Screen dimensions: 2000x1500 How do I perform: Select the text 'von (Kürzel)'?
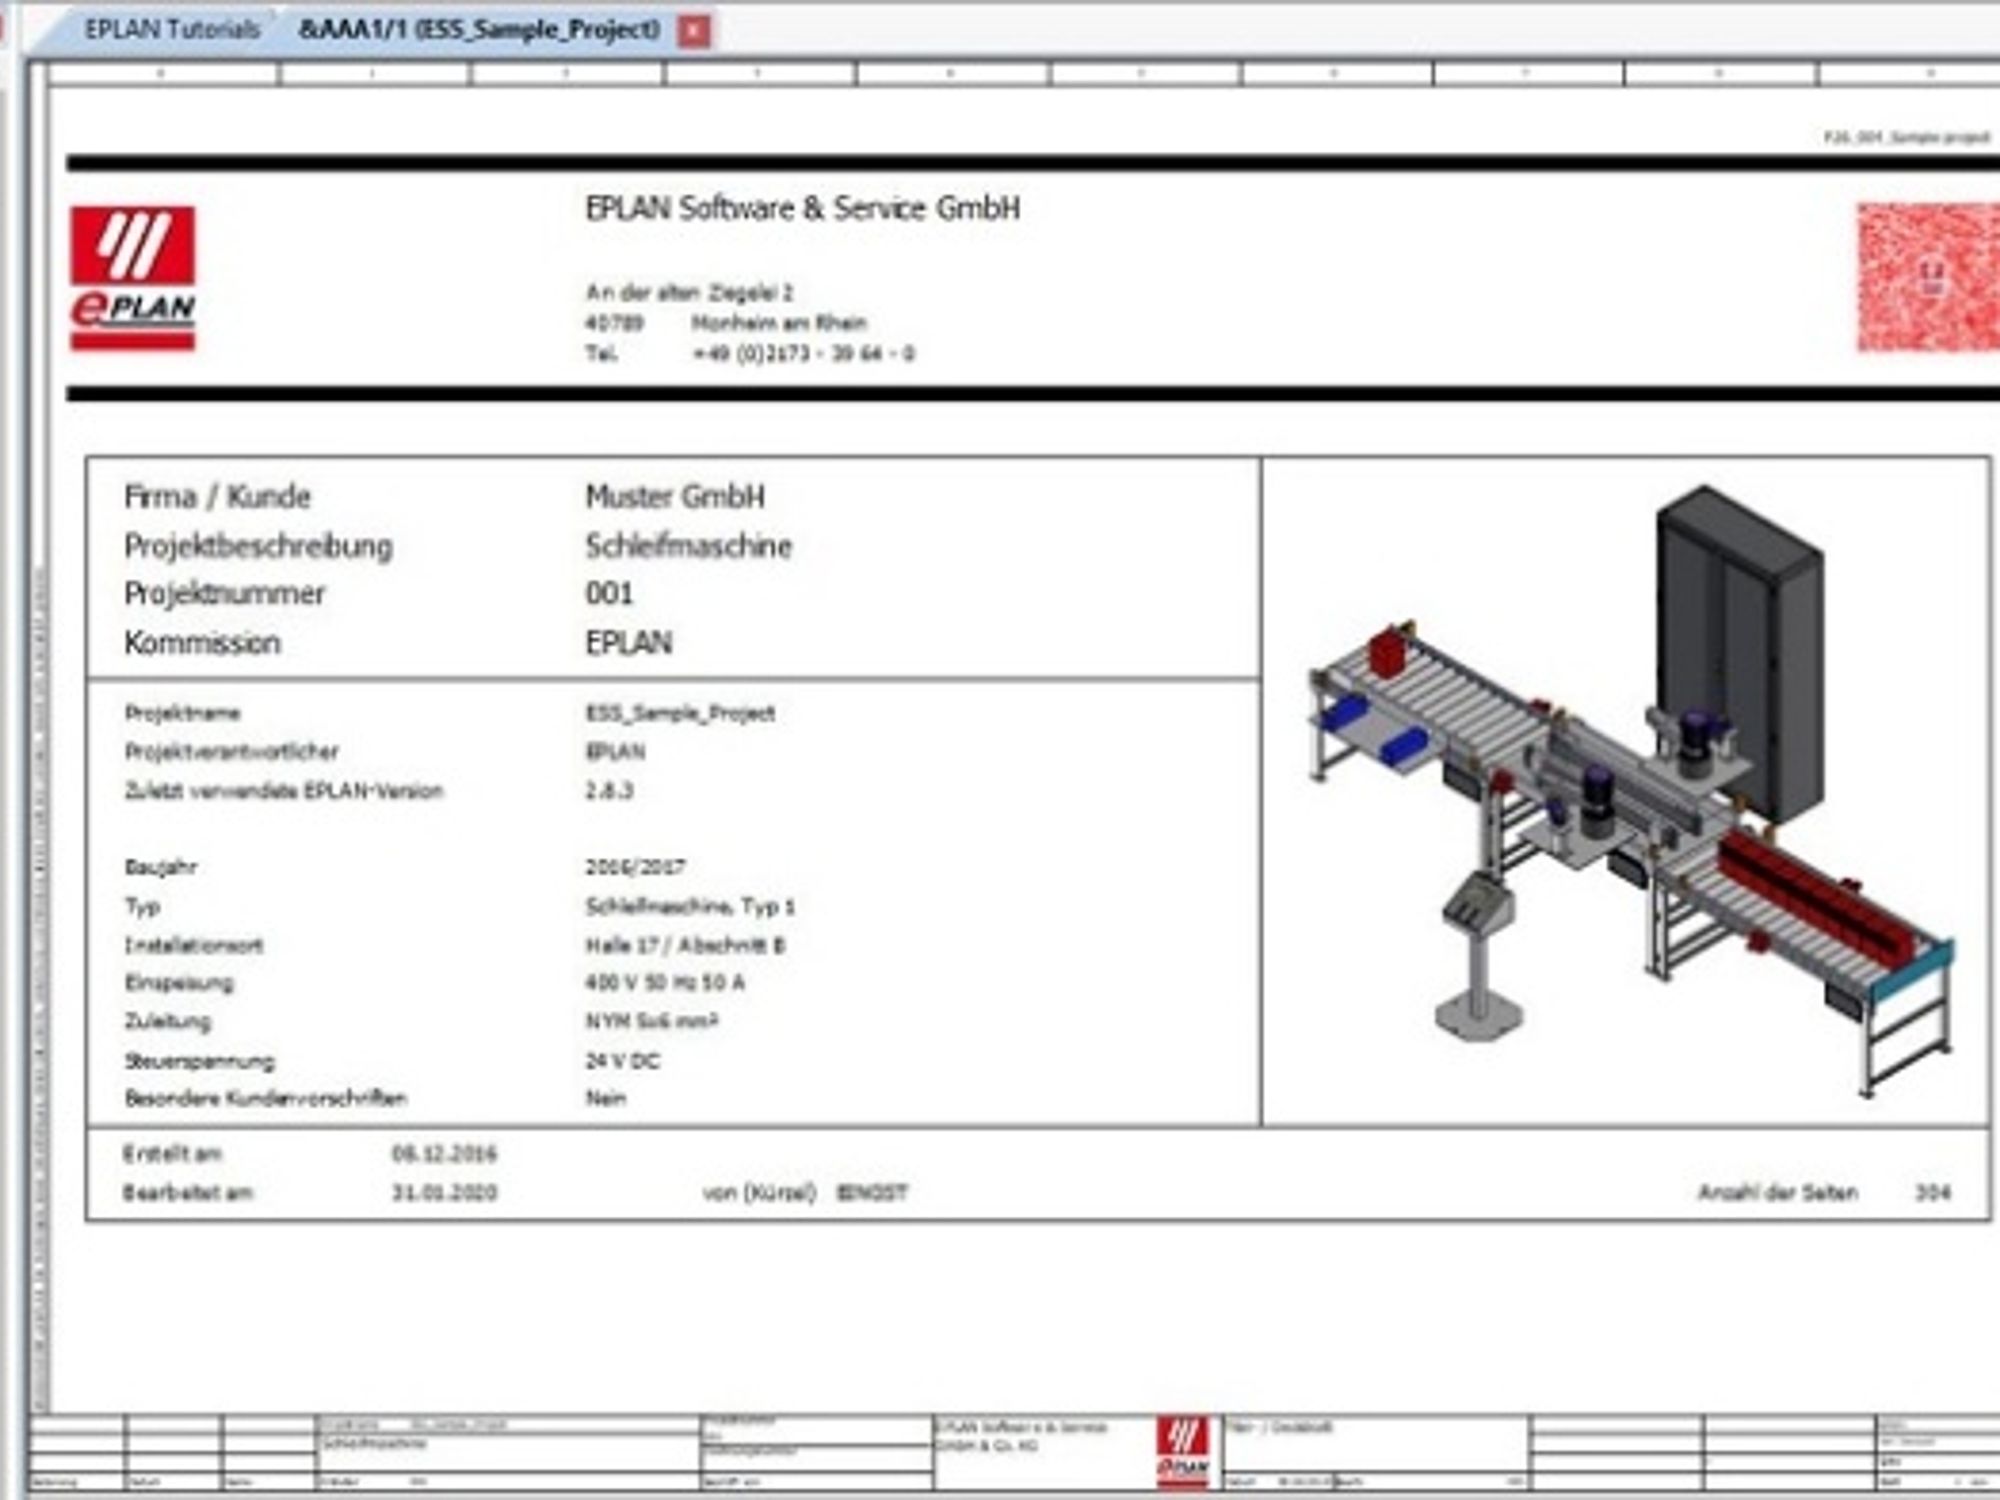click(x=760, y=1192)
